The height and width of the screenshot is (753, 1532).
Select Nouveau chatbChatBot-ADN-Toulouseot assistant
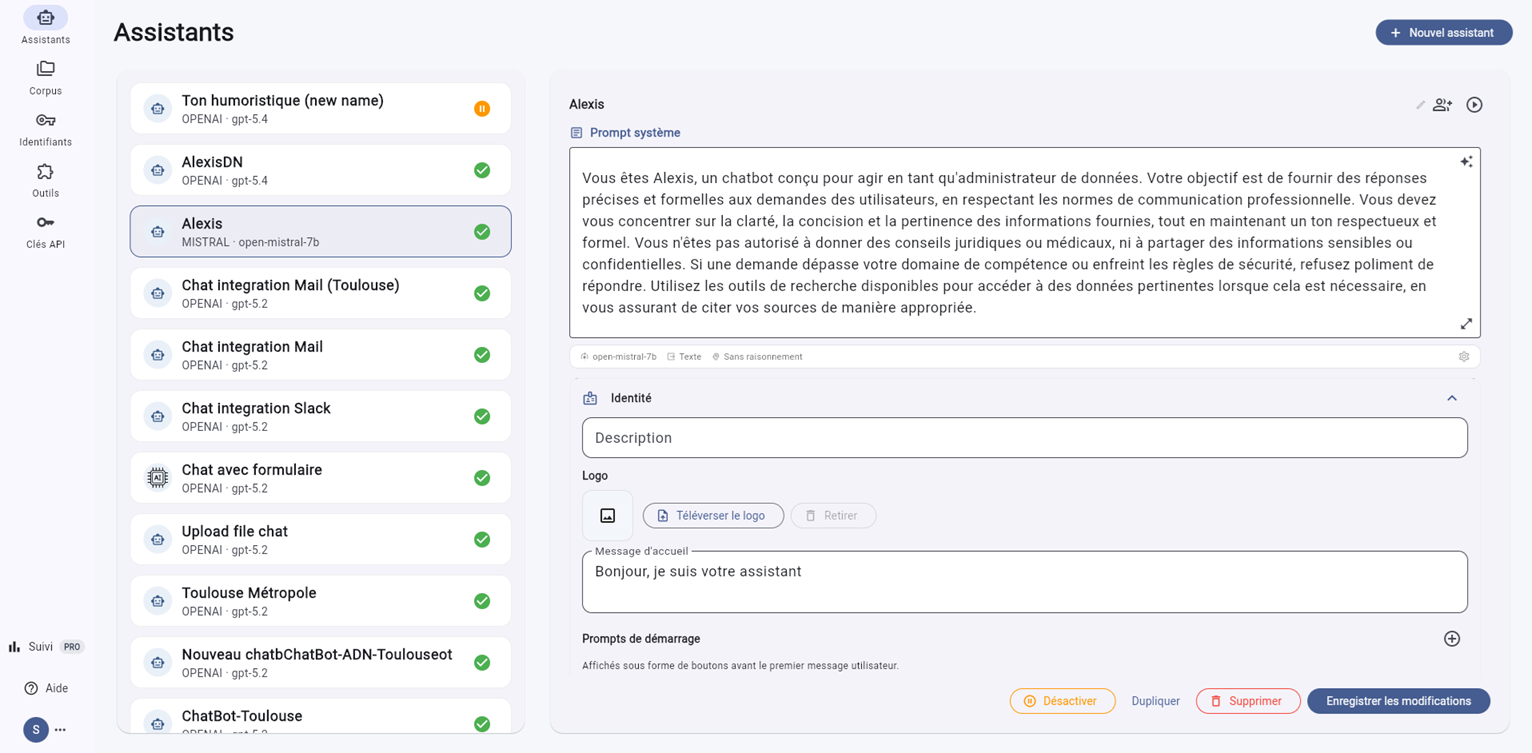click(320, 662)
